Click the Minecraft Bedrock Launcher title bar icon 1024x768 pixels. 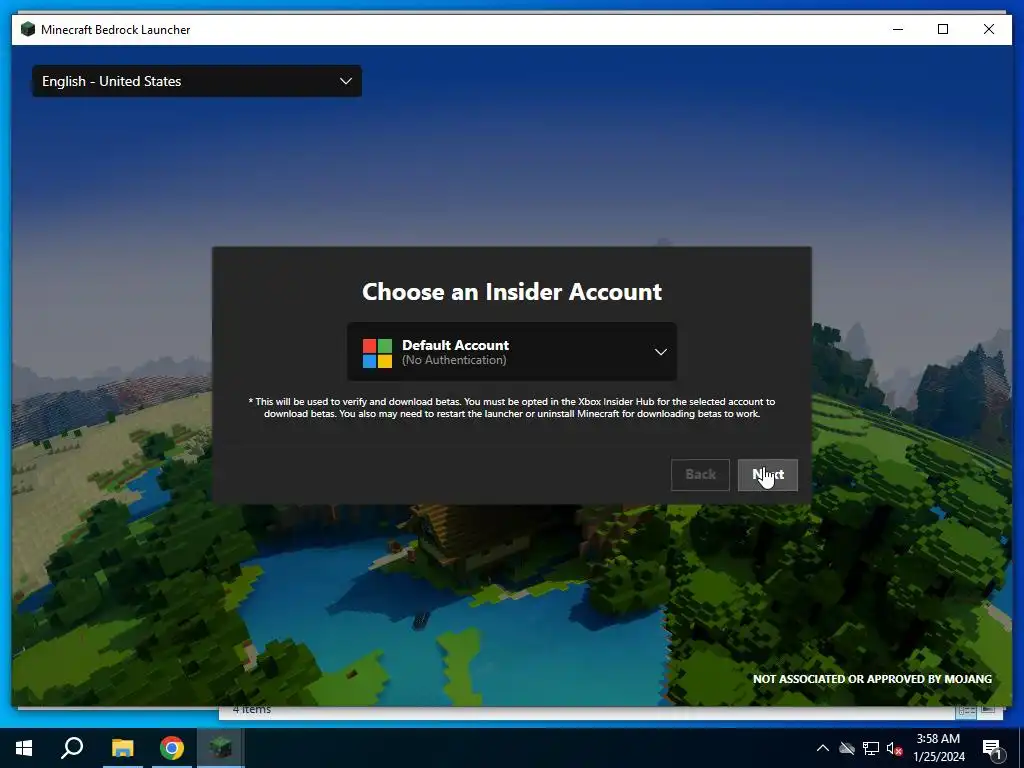[x=28, y=29]
